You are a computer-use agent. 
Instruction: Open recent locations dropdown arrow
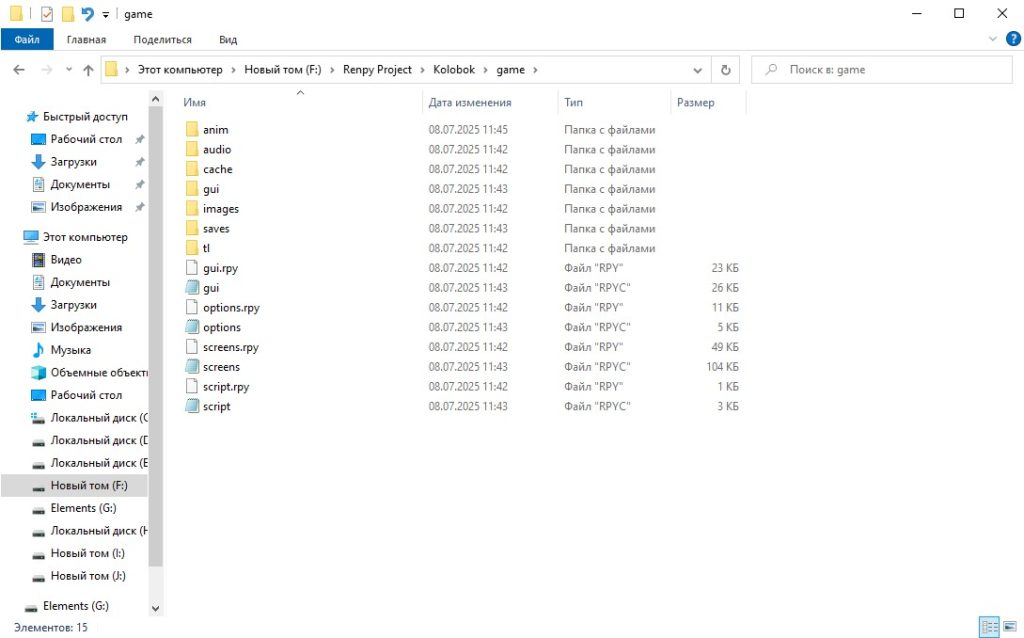click(x=68, y=70)
